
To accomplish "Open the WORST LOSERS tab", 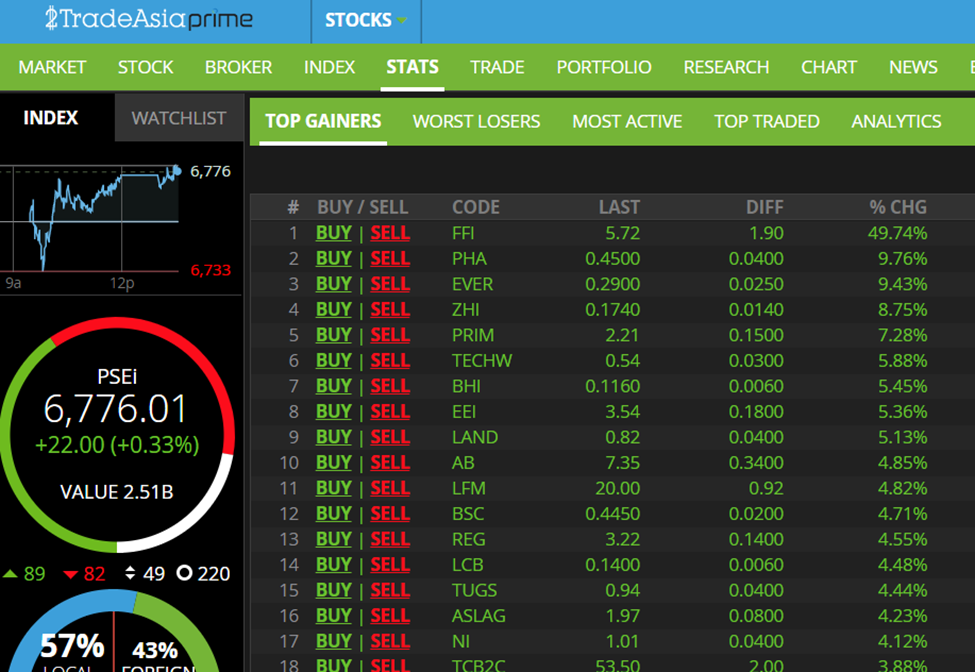I will 476,121.
